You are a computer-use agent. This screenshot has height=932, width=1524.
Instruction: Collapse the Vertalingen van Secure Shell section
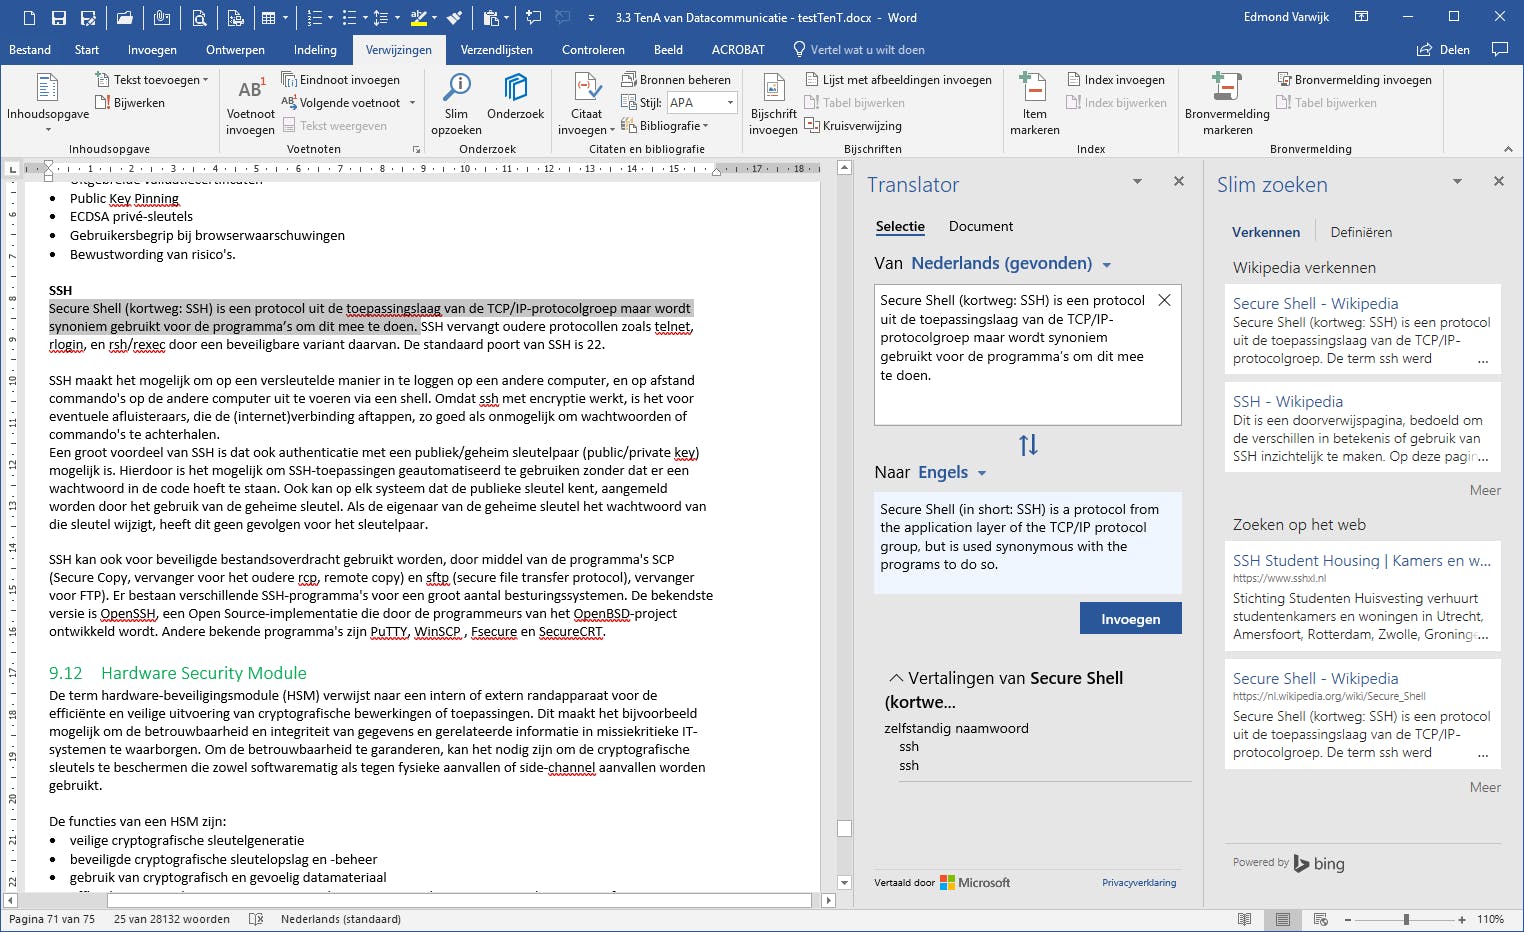pos(896,678)
